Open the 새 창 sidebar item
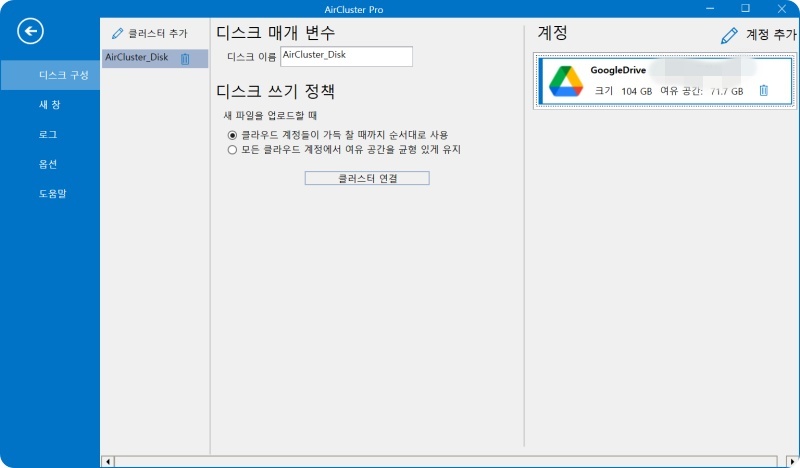This screenshot has width=800, height=468. click(50, 105)
